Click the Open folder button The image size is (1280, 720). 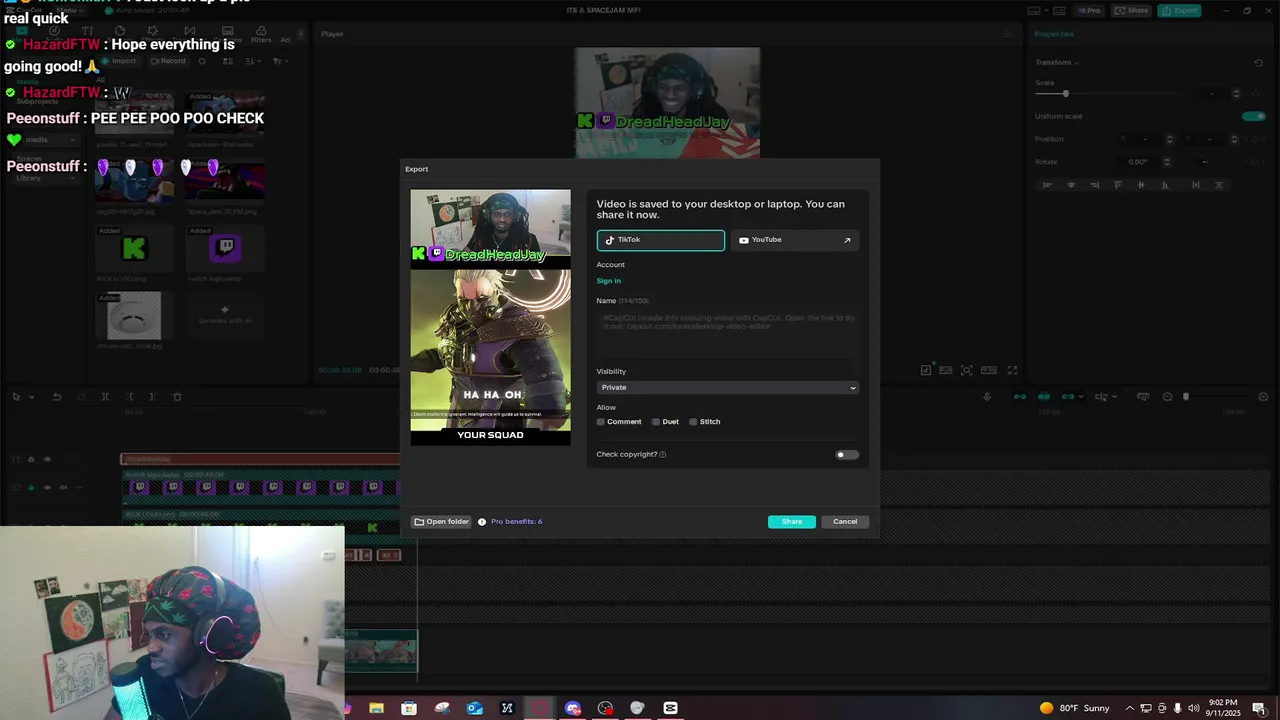441,522
